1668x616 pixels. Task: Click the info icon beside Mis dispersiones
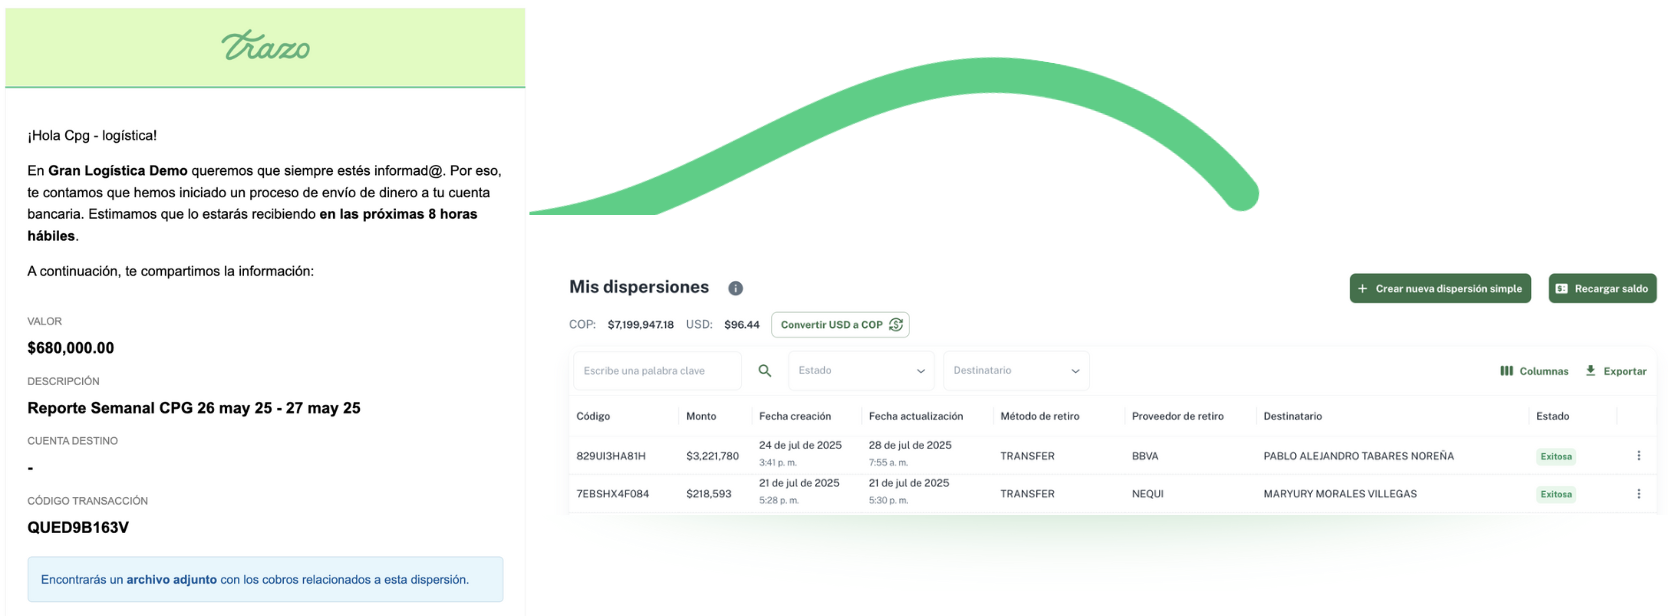coord(735,288)
